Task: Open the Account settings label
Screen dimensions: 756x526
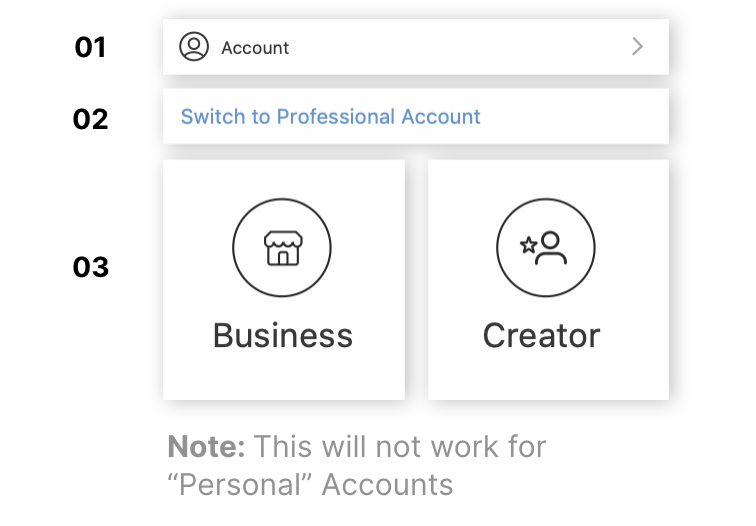Action: (x=255, y=48)
